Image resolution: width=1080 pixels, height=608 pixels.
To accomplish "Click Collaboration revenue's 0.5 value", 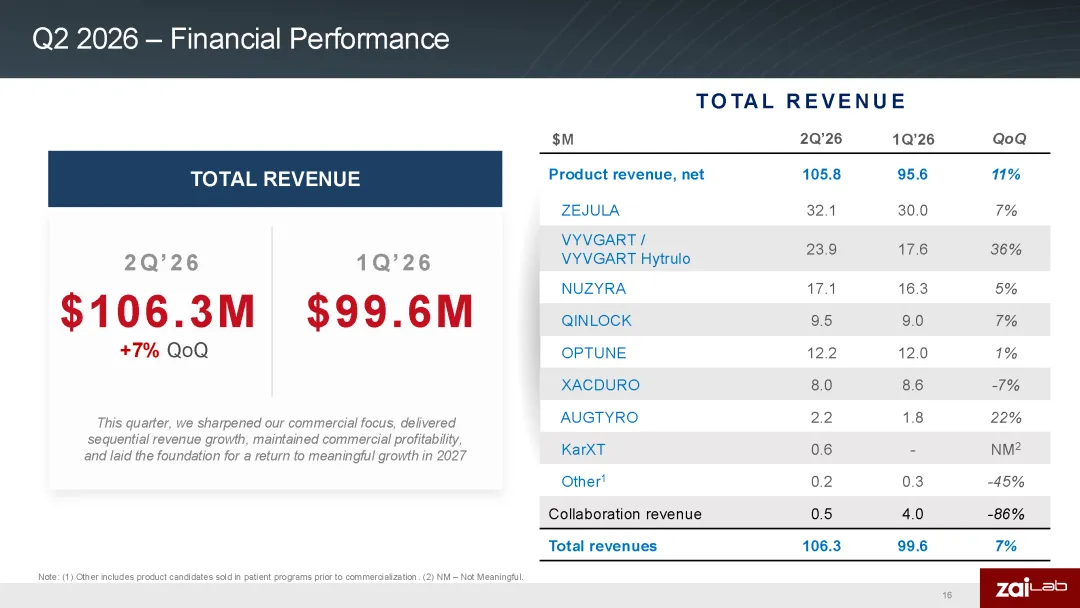I will (x=821, y=514).
